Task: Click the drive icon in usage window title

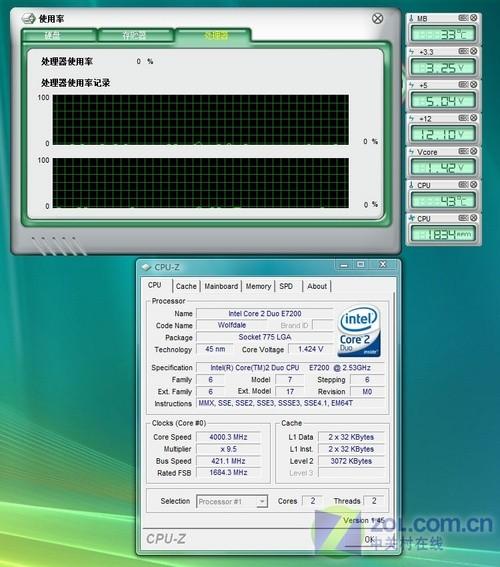Action: point(28,18)
